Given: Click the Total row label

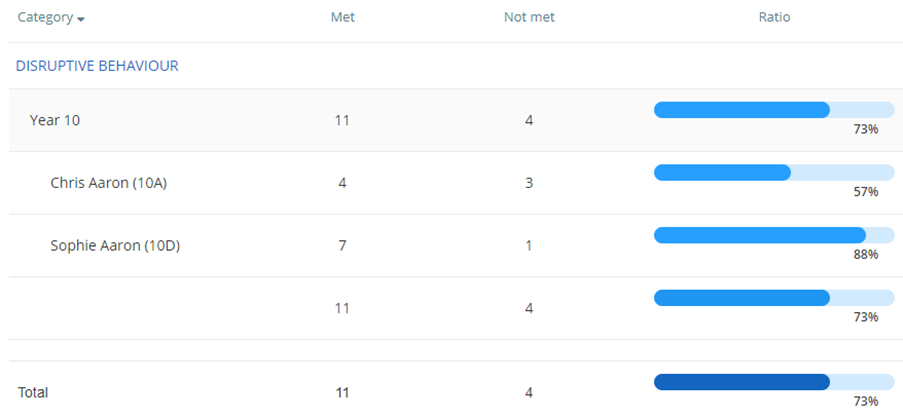Looking at the screenshot, I should [33, 393].
